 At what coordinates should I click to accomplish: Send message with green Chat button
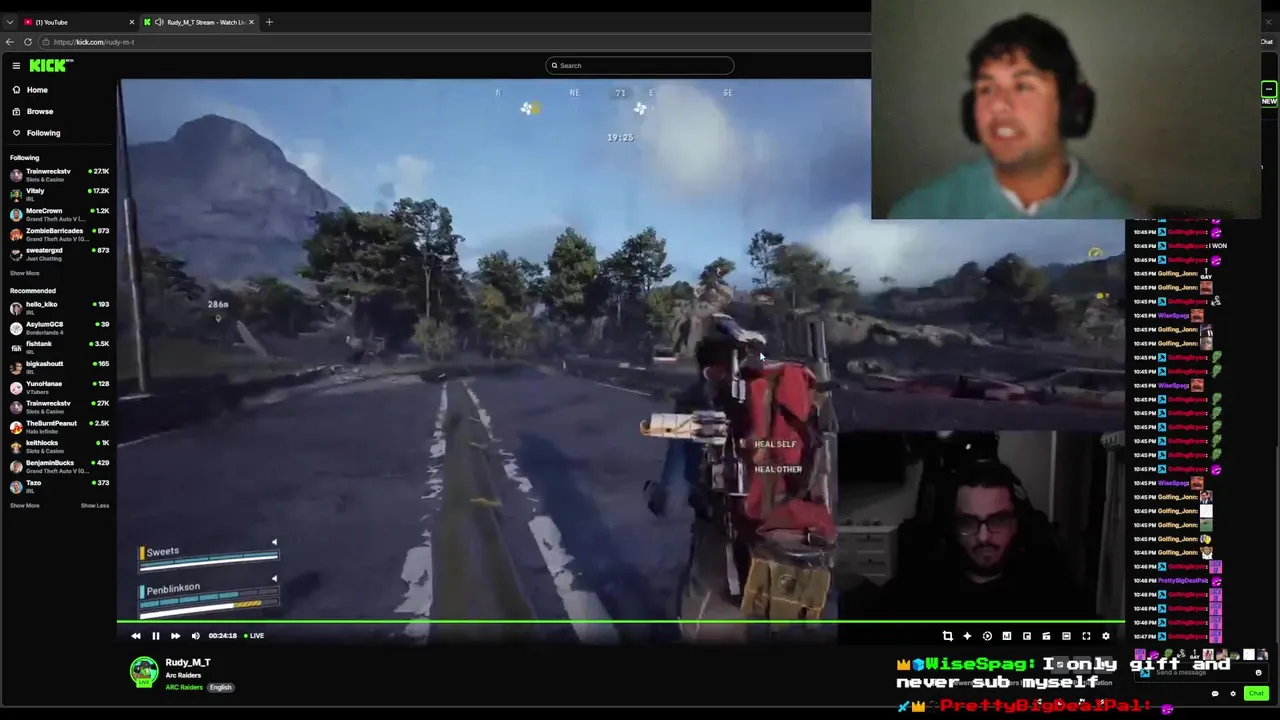tap(1256, 693)
